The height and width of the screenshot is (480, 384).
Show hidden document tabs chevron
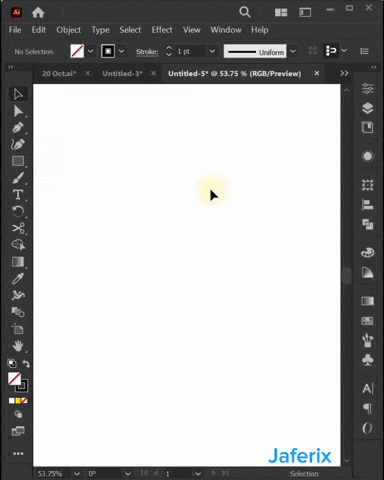tap(344, 73)
